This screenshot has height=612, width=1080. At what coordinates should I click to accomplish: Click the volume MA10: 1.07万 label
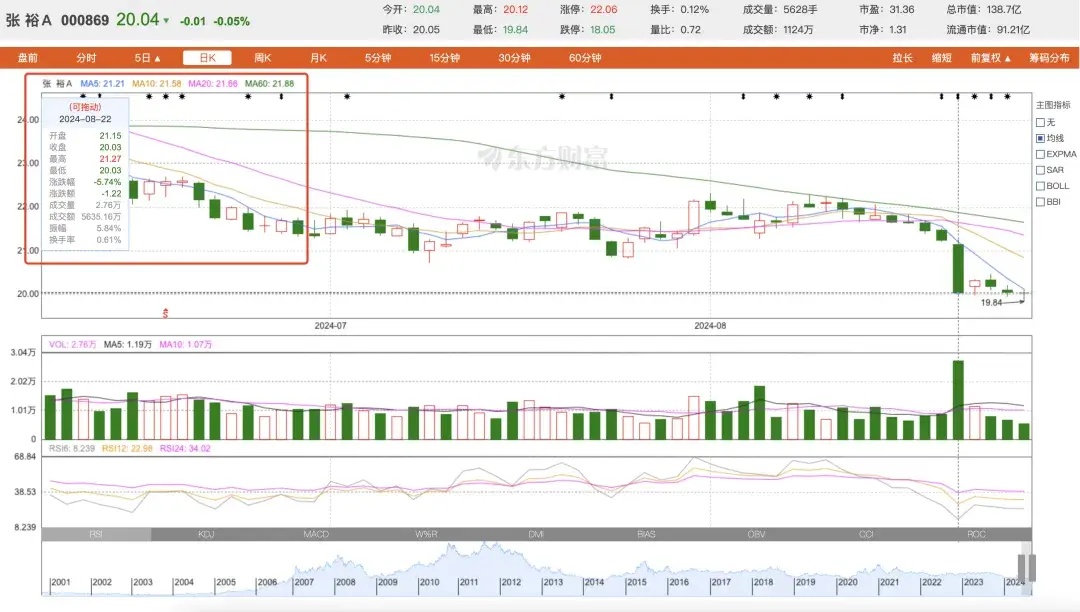coord(186,344)
